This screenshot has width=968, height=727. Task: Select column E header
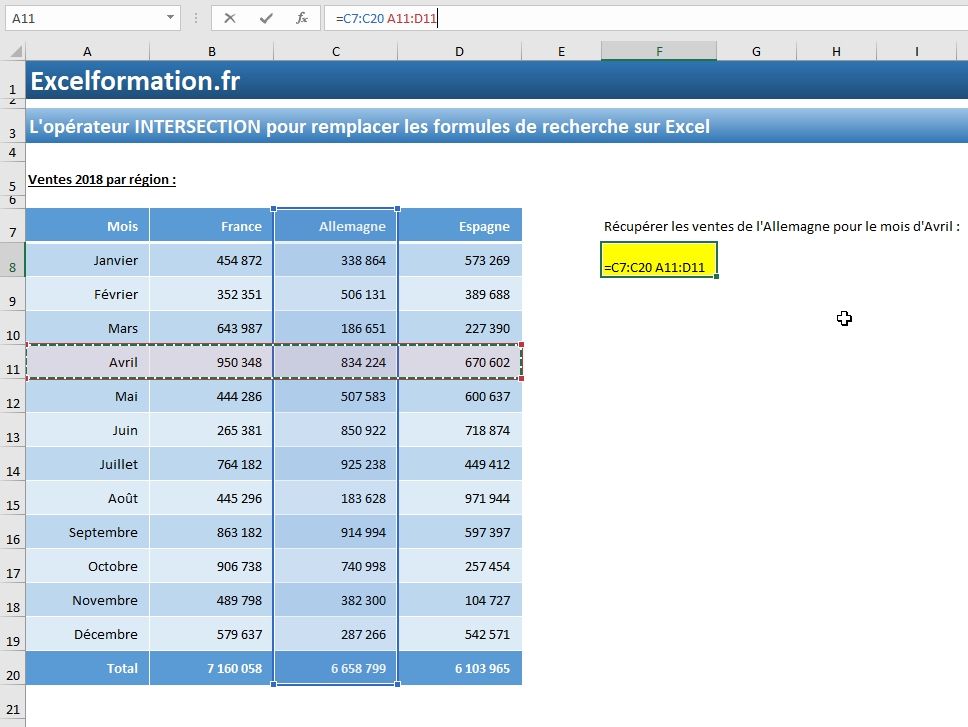pyautogui.click(x=561, y=52)
